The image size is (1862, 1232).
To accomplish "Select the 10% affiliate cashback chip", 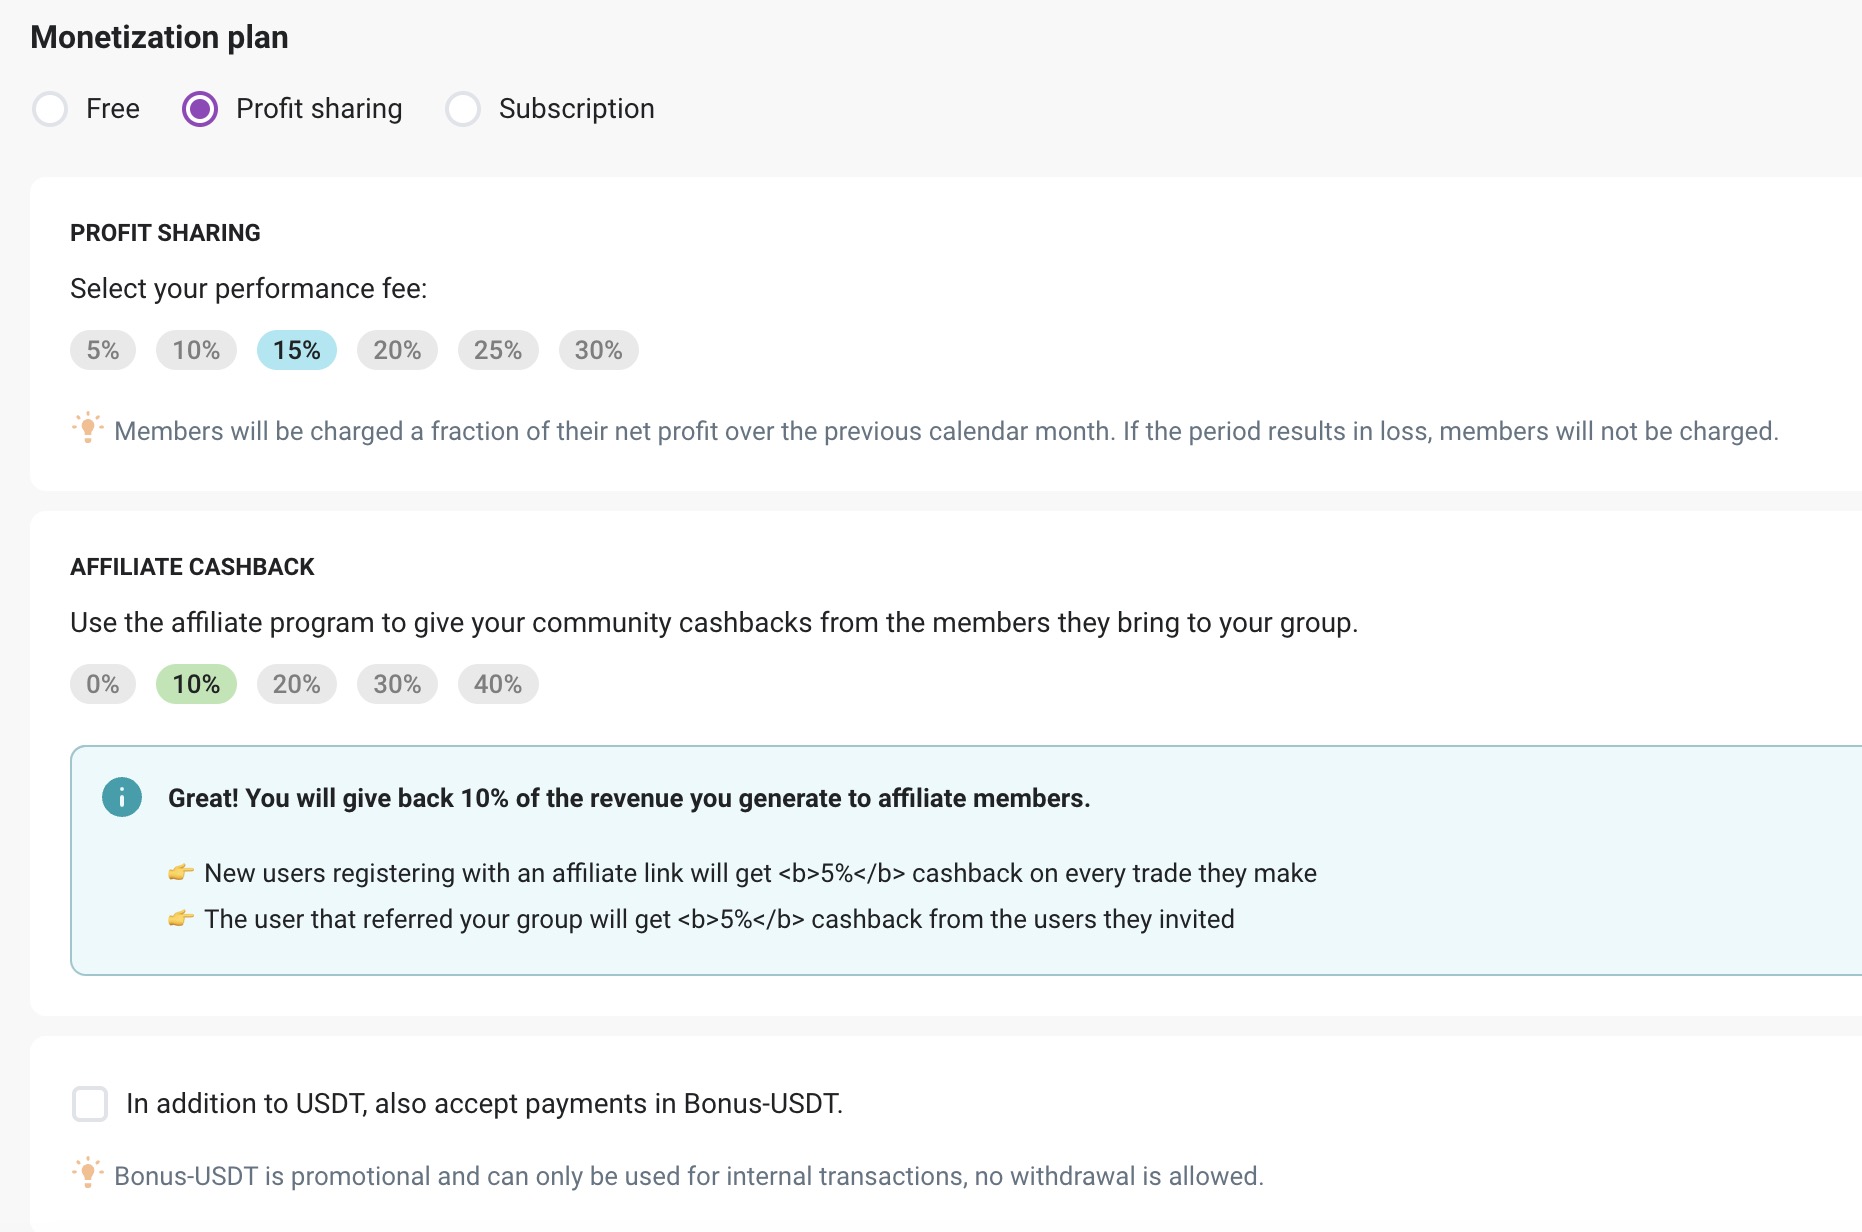I will click(x=196, y=684).
